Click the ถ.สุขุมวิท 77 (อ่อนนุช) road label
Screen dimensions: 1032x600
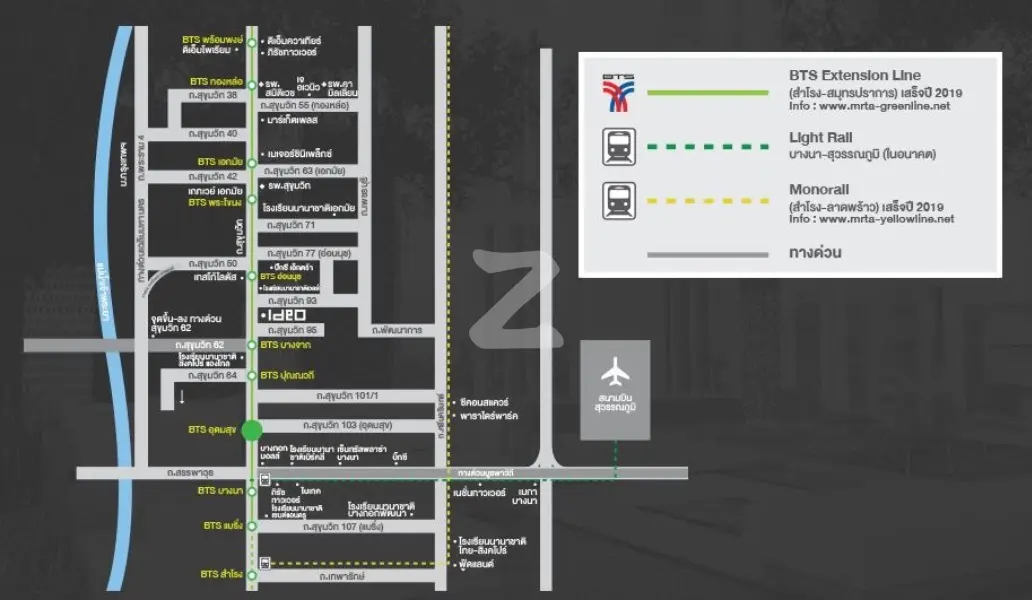coord(309,253)
